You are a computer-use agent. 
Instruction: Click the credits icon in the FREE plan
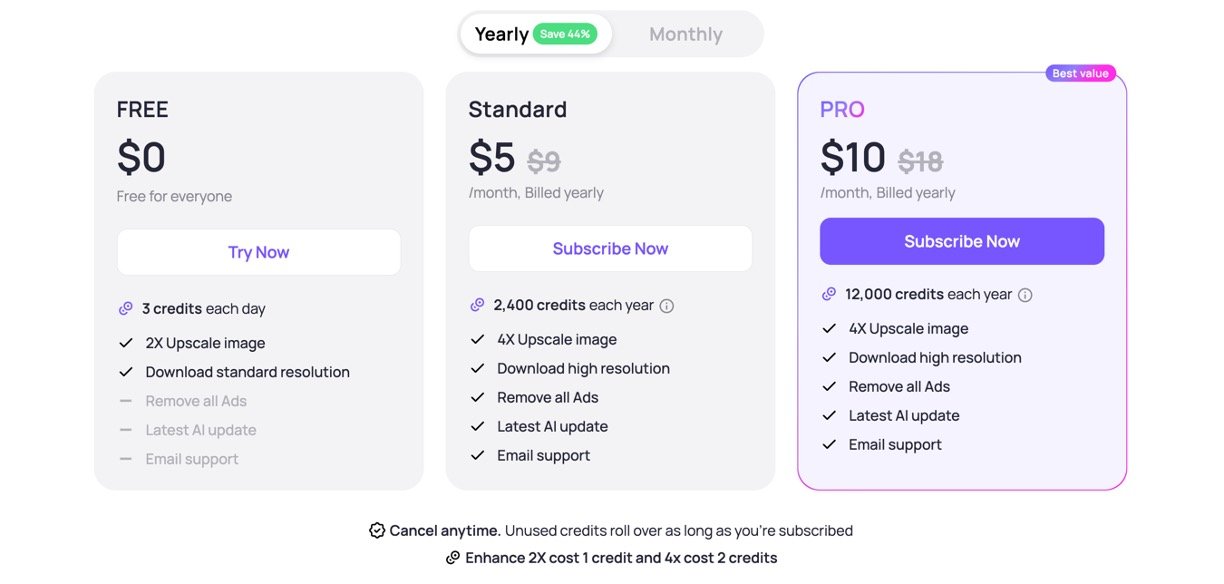pos(126,309)
